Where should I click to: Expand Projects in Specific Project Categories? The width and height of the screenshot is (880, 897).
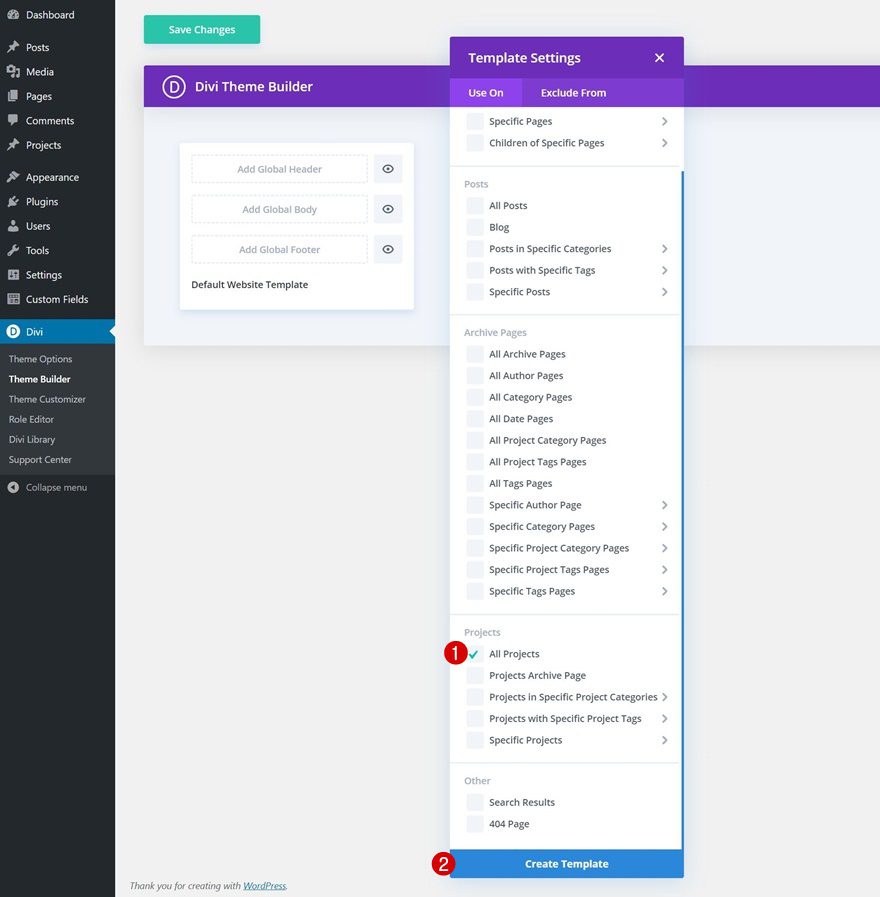tap(664, 696)
